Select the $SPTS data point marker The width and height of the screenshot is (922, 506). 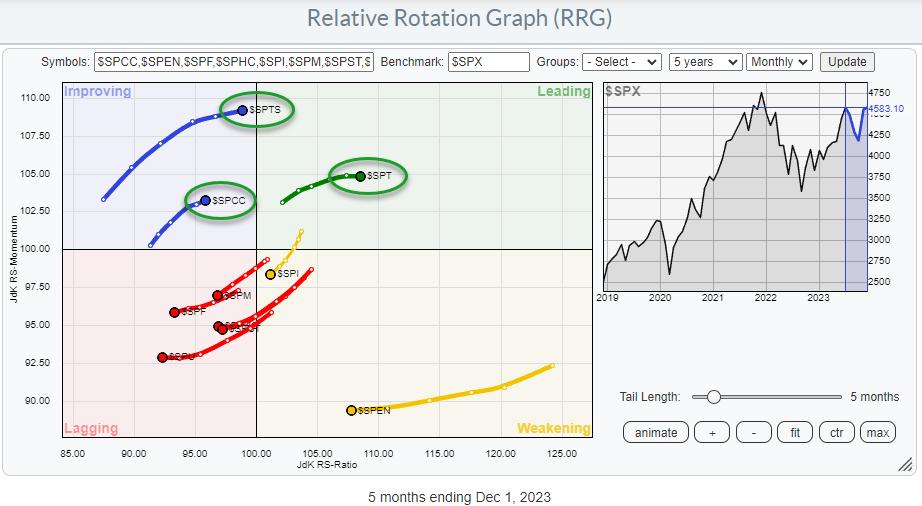(x=242, y=110)
